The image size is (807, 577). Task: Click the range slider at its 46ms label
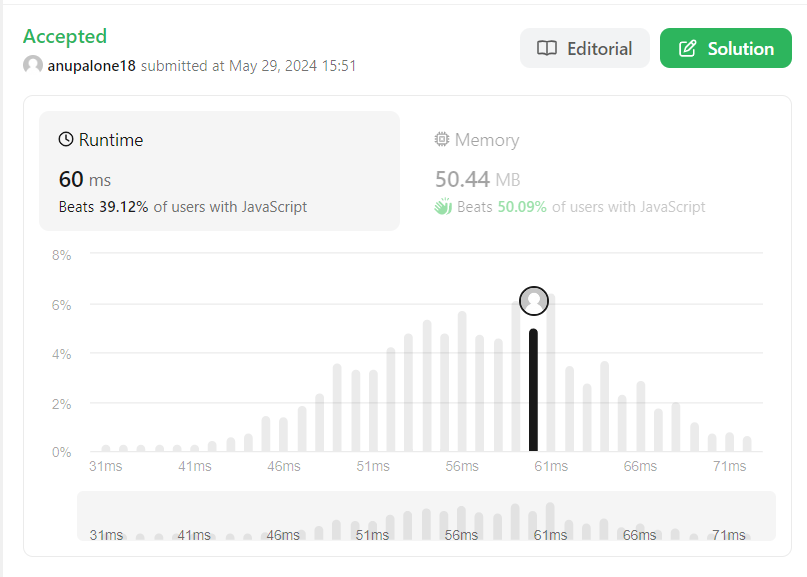point(283,535)
